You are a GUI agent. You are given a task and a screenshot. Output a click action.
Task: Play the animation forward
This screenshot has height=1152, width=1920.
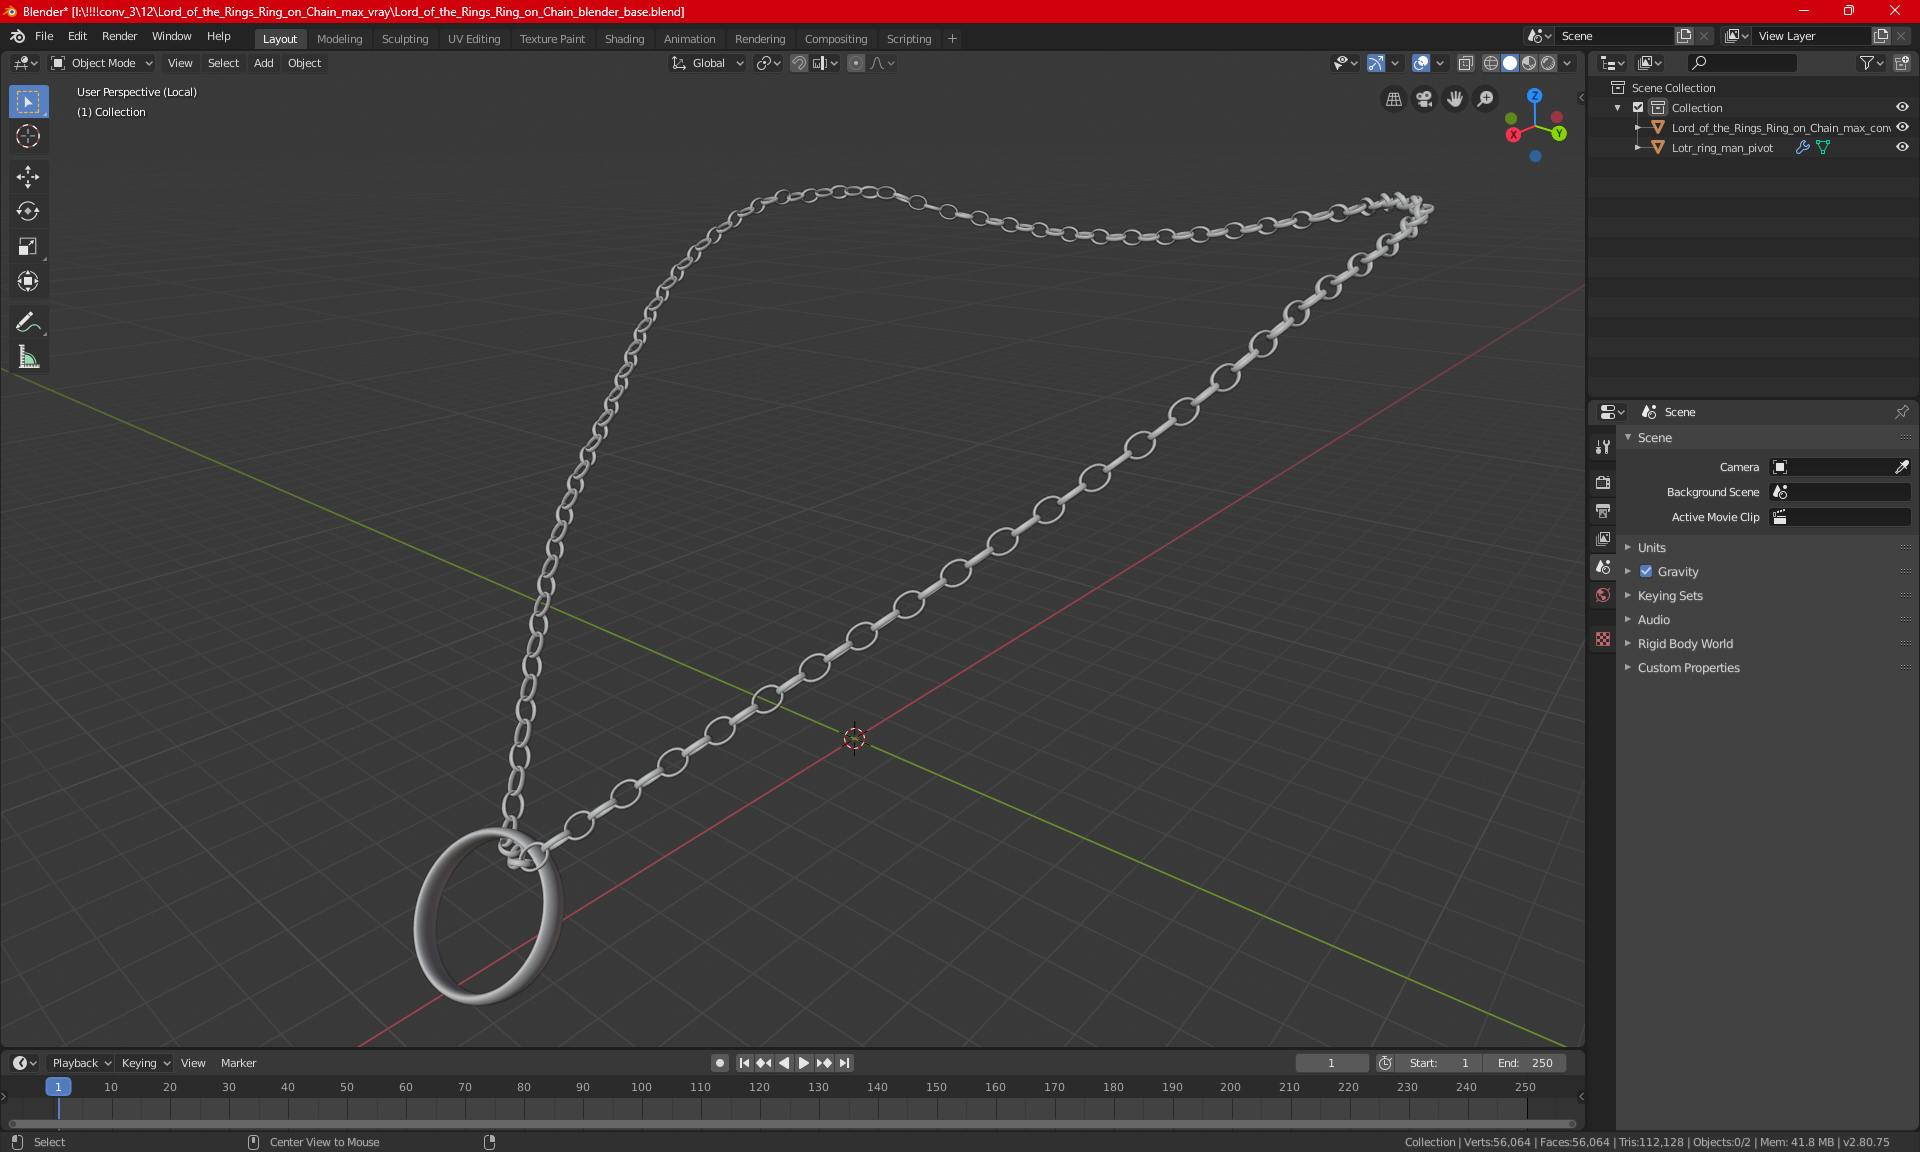click(x=803, y=1063)
